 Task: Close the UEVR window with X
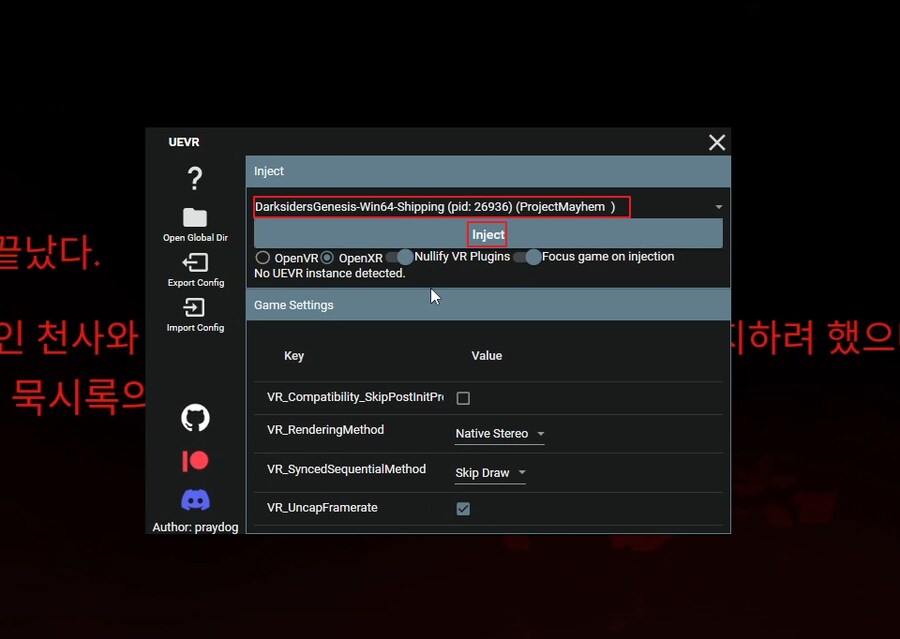click(x=717, y=142)
